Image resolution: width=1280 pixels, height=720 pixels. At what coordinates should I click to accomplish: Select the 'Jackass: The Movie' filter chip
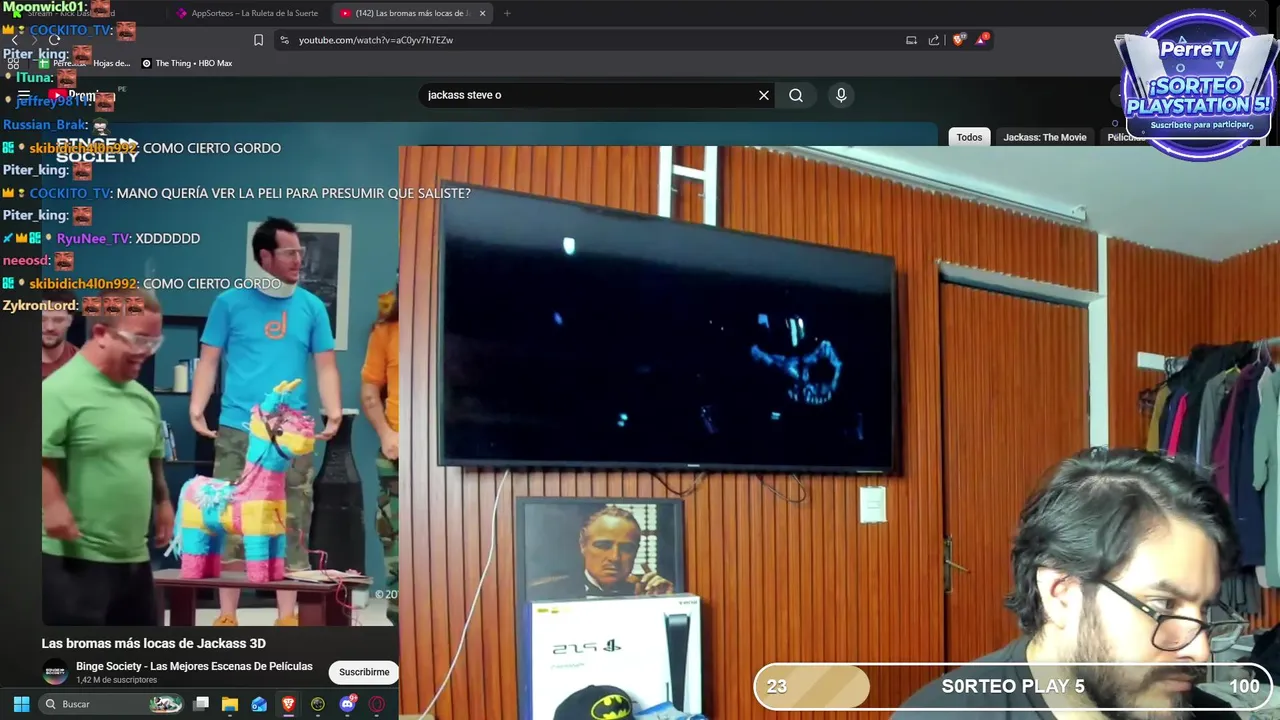(x=1044, y=137)
